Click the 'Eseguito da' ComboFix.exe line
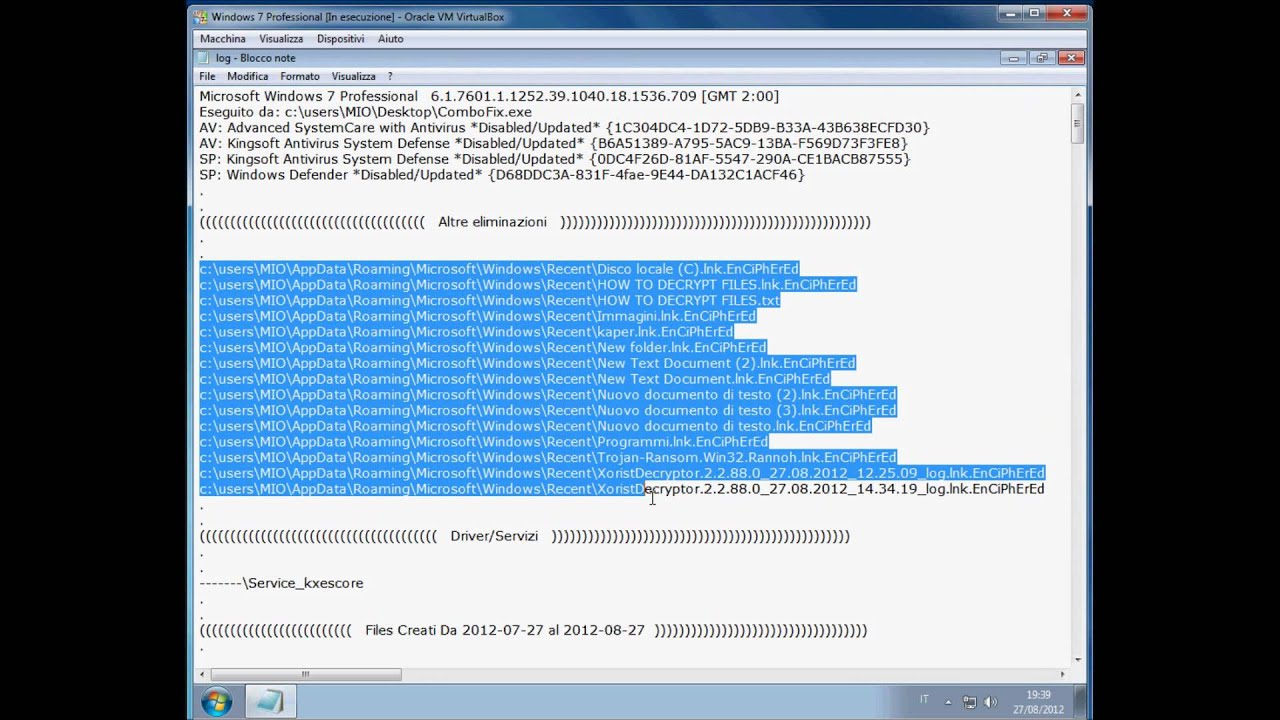1280x720 pixels. 365,112
